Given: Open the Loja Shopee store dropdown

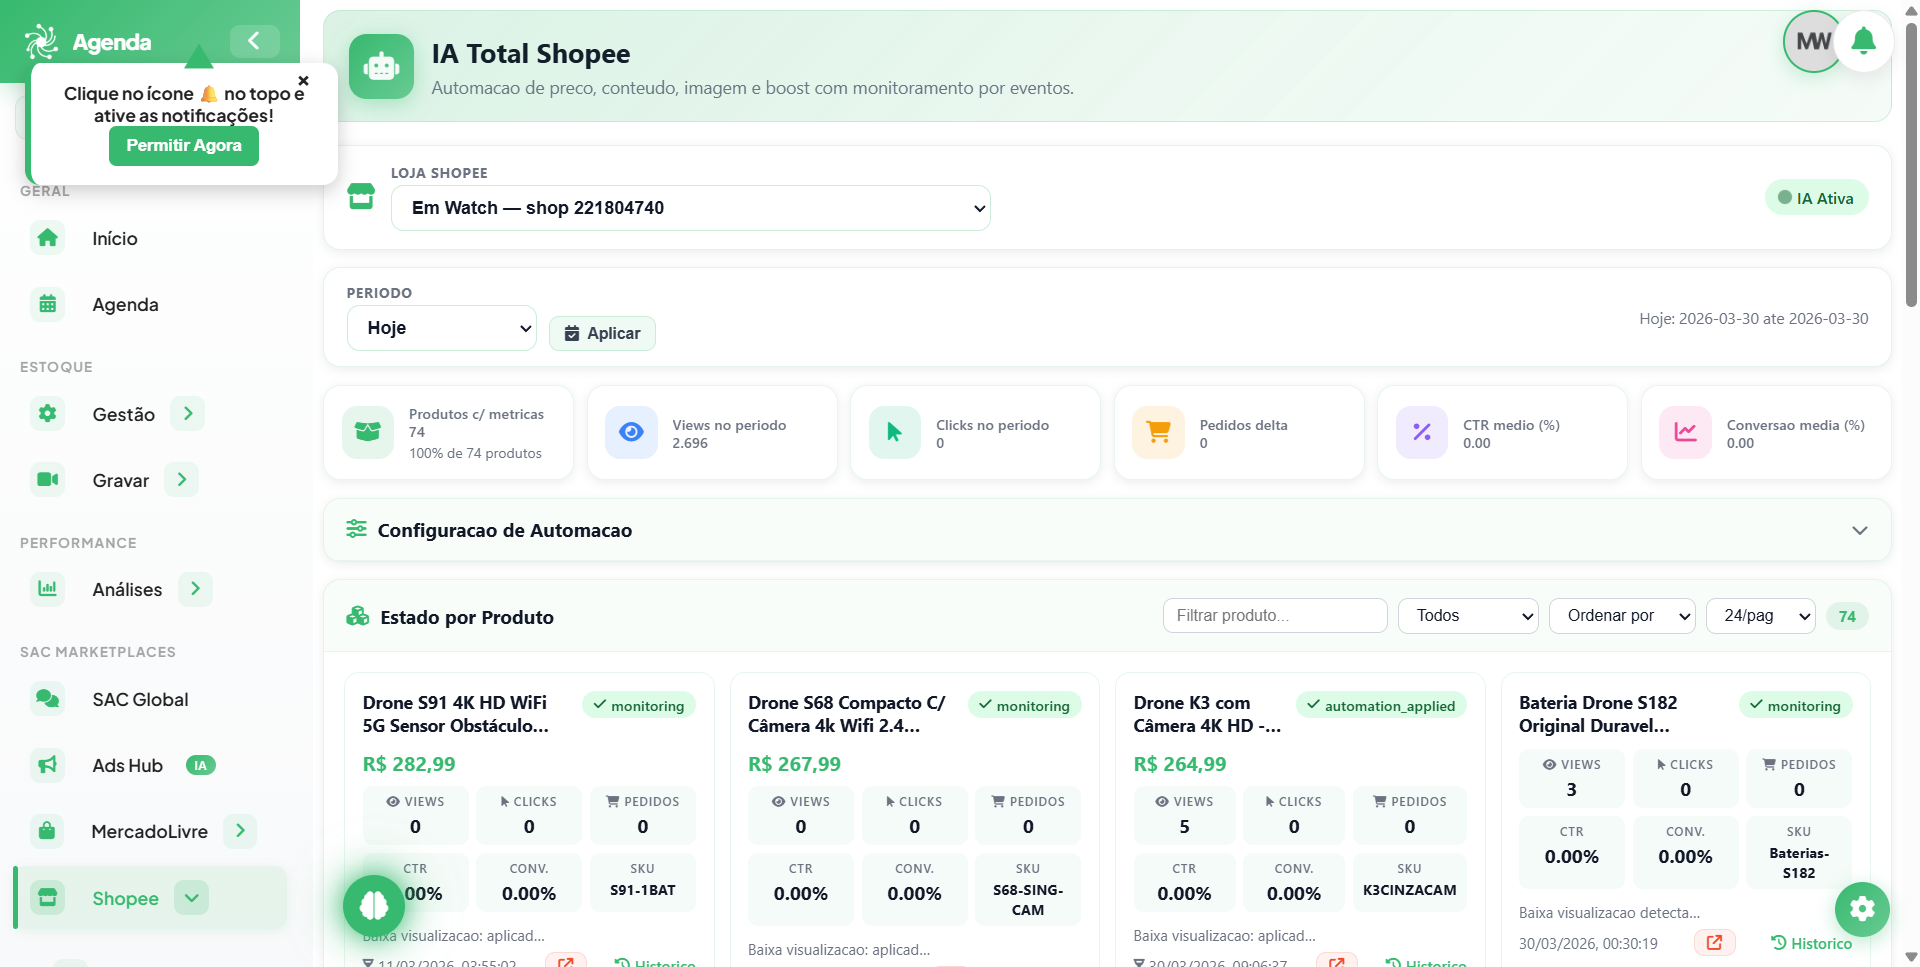Looking at the screenshot, I should tap(690, 208).
